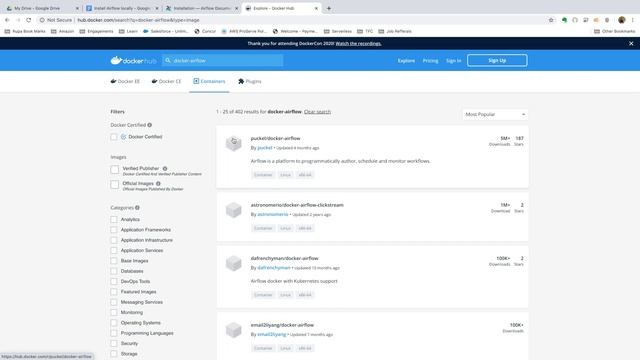This screenshot has width=640, height=360.
Task: Open Engagements bookmarks folder
Action: coord(96,31)
